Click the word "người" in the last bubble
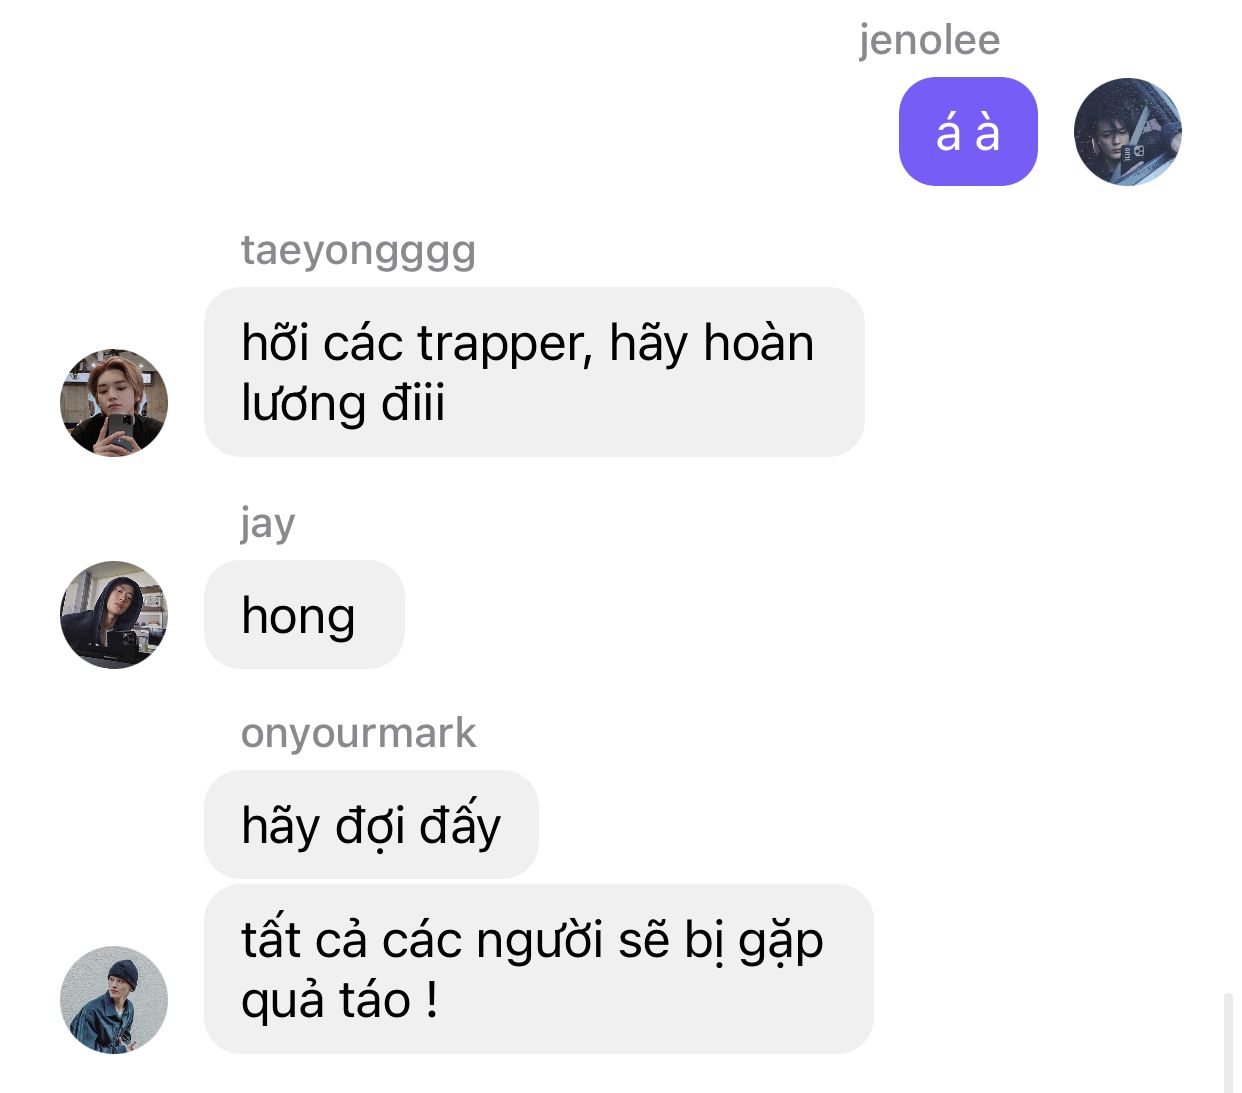This screenshot has height=1093, width=1242. click(539, 941)
